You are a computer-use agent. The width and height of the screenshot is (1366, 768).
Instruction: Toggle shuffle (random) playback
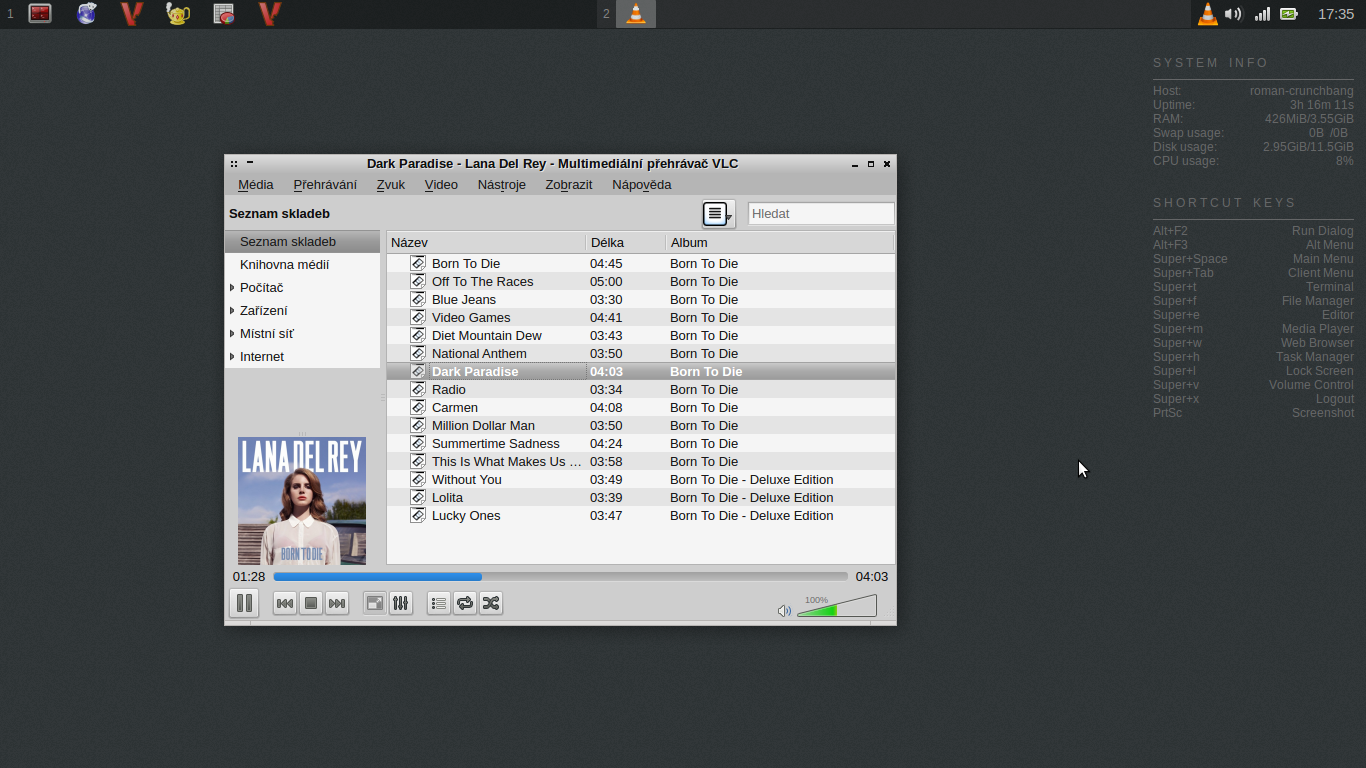click(491, 603)
